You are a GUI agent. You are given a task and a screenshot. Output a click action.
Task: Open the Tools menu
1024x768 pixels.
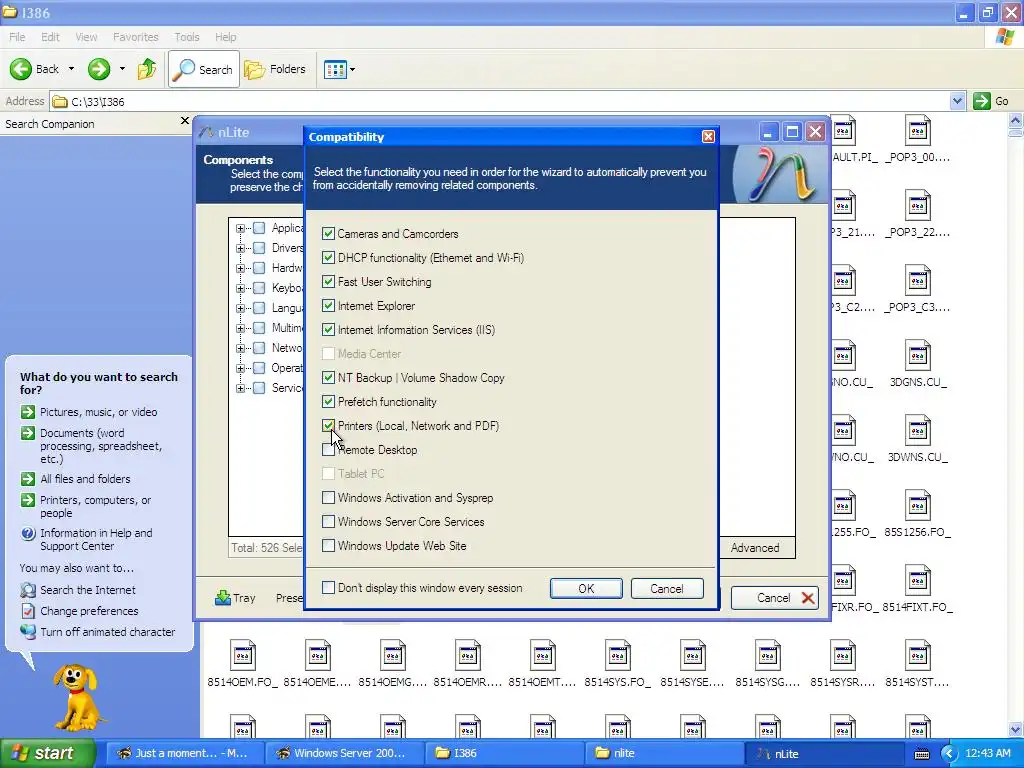pos(187,37)
